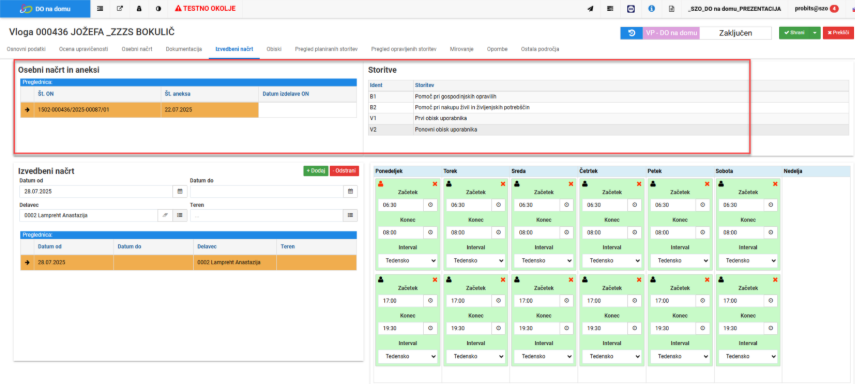Go to the Osebni načrt tab
This screenshot has width=855, height=384.
point(137,49)
